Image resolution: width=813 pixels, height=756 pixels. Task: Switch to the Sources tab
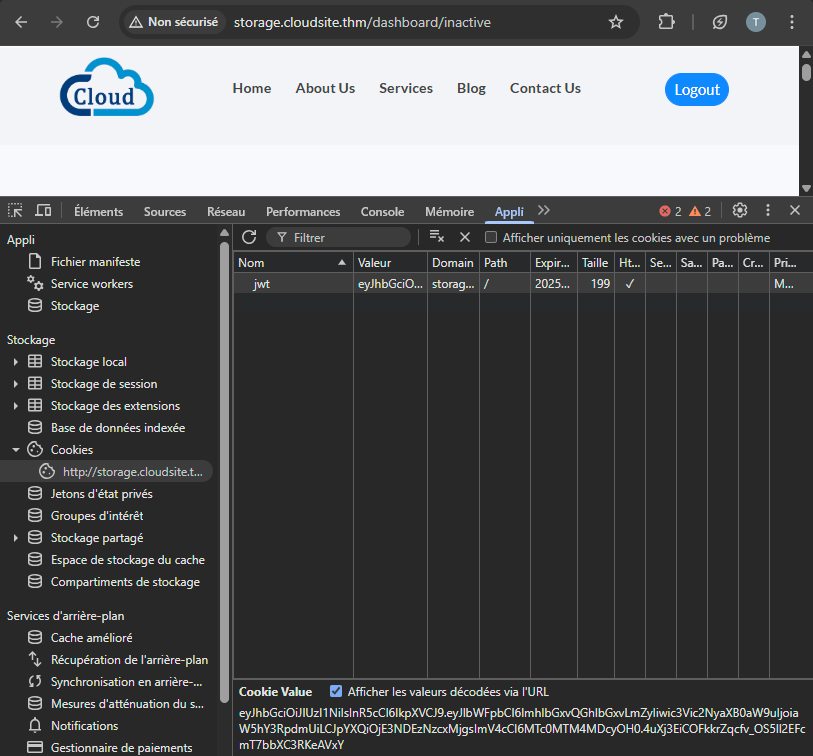165,212
